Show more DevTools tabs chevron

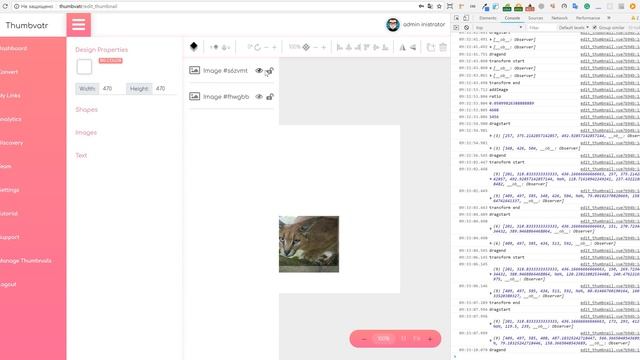609,18
